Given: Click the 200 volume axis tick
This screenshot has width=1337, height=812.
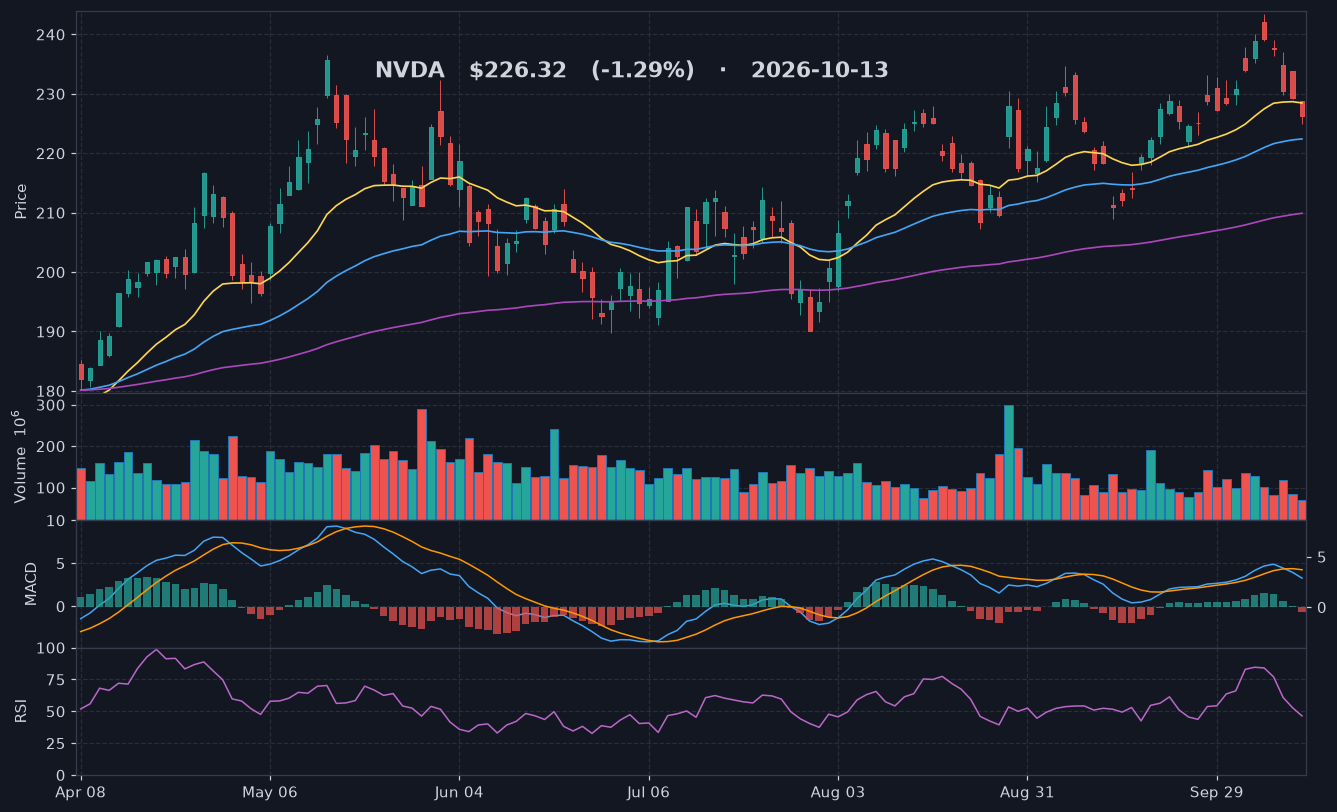Looking at the screenshot, I should click(x=51, y=447).
